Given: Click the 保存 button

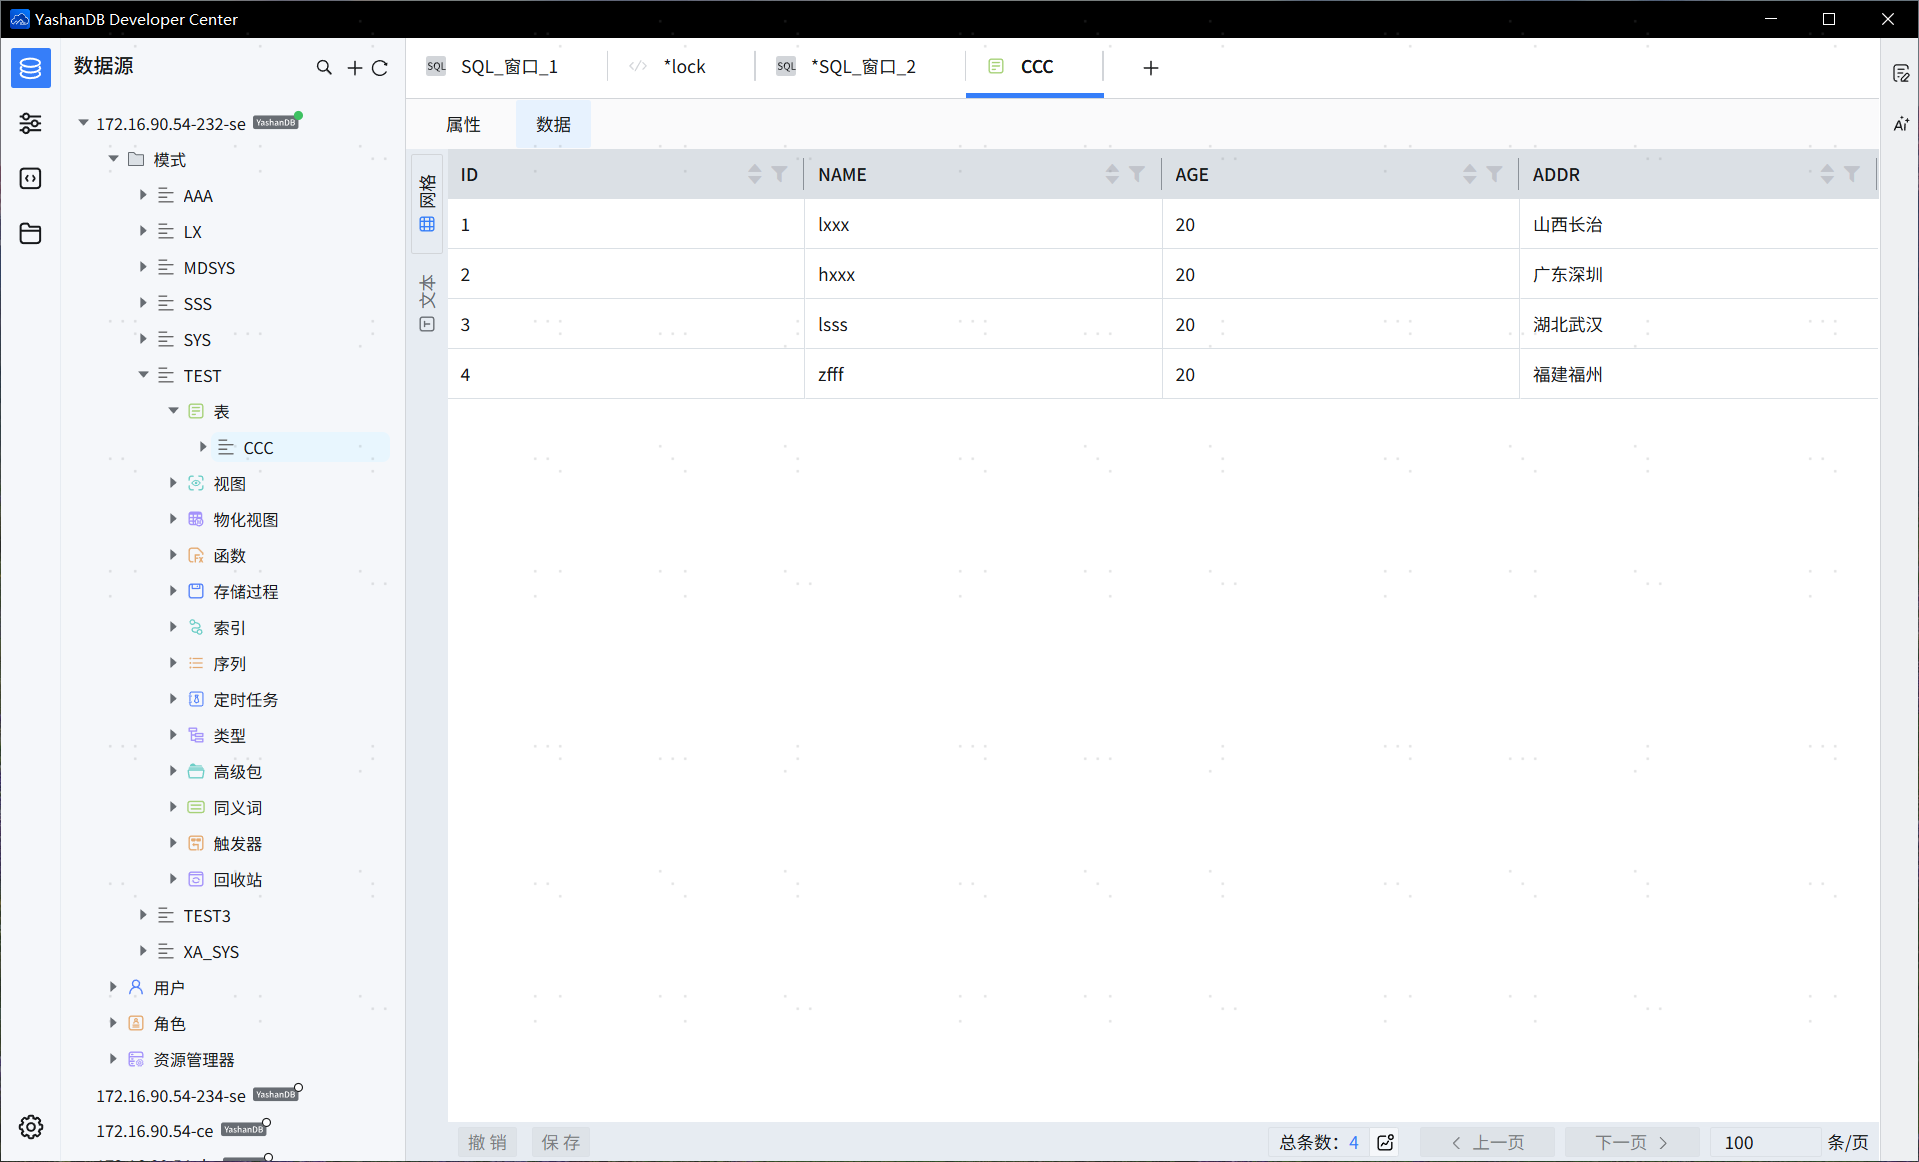Looking at the screenshot, I should pyautogui.click(x=560, y=1142).
